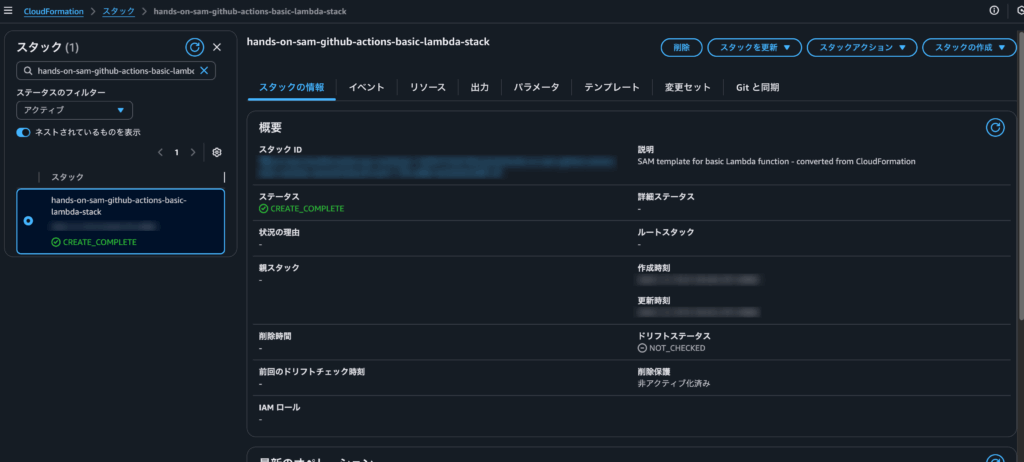Refresh the 概要 overview section
The height and width of the screenshot is (462, 1024).
(x=994, y=127)
